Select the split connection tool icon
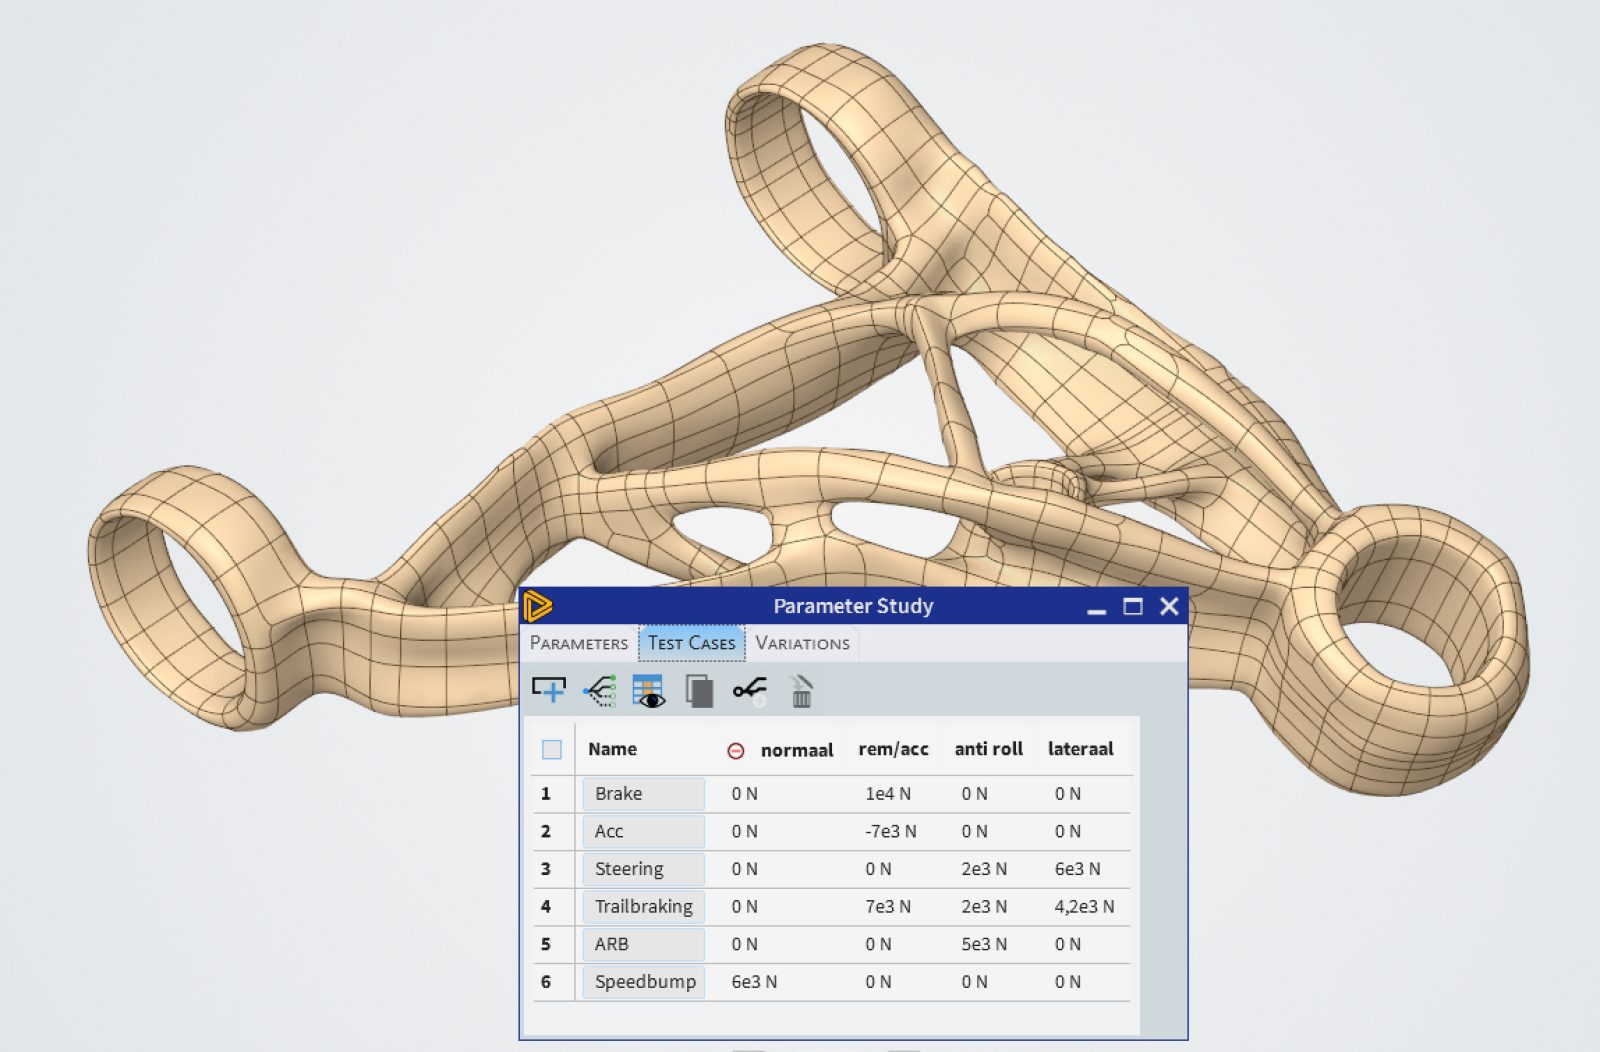 click(751, 689)
